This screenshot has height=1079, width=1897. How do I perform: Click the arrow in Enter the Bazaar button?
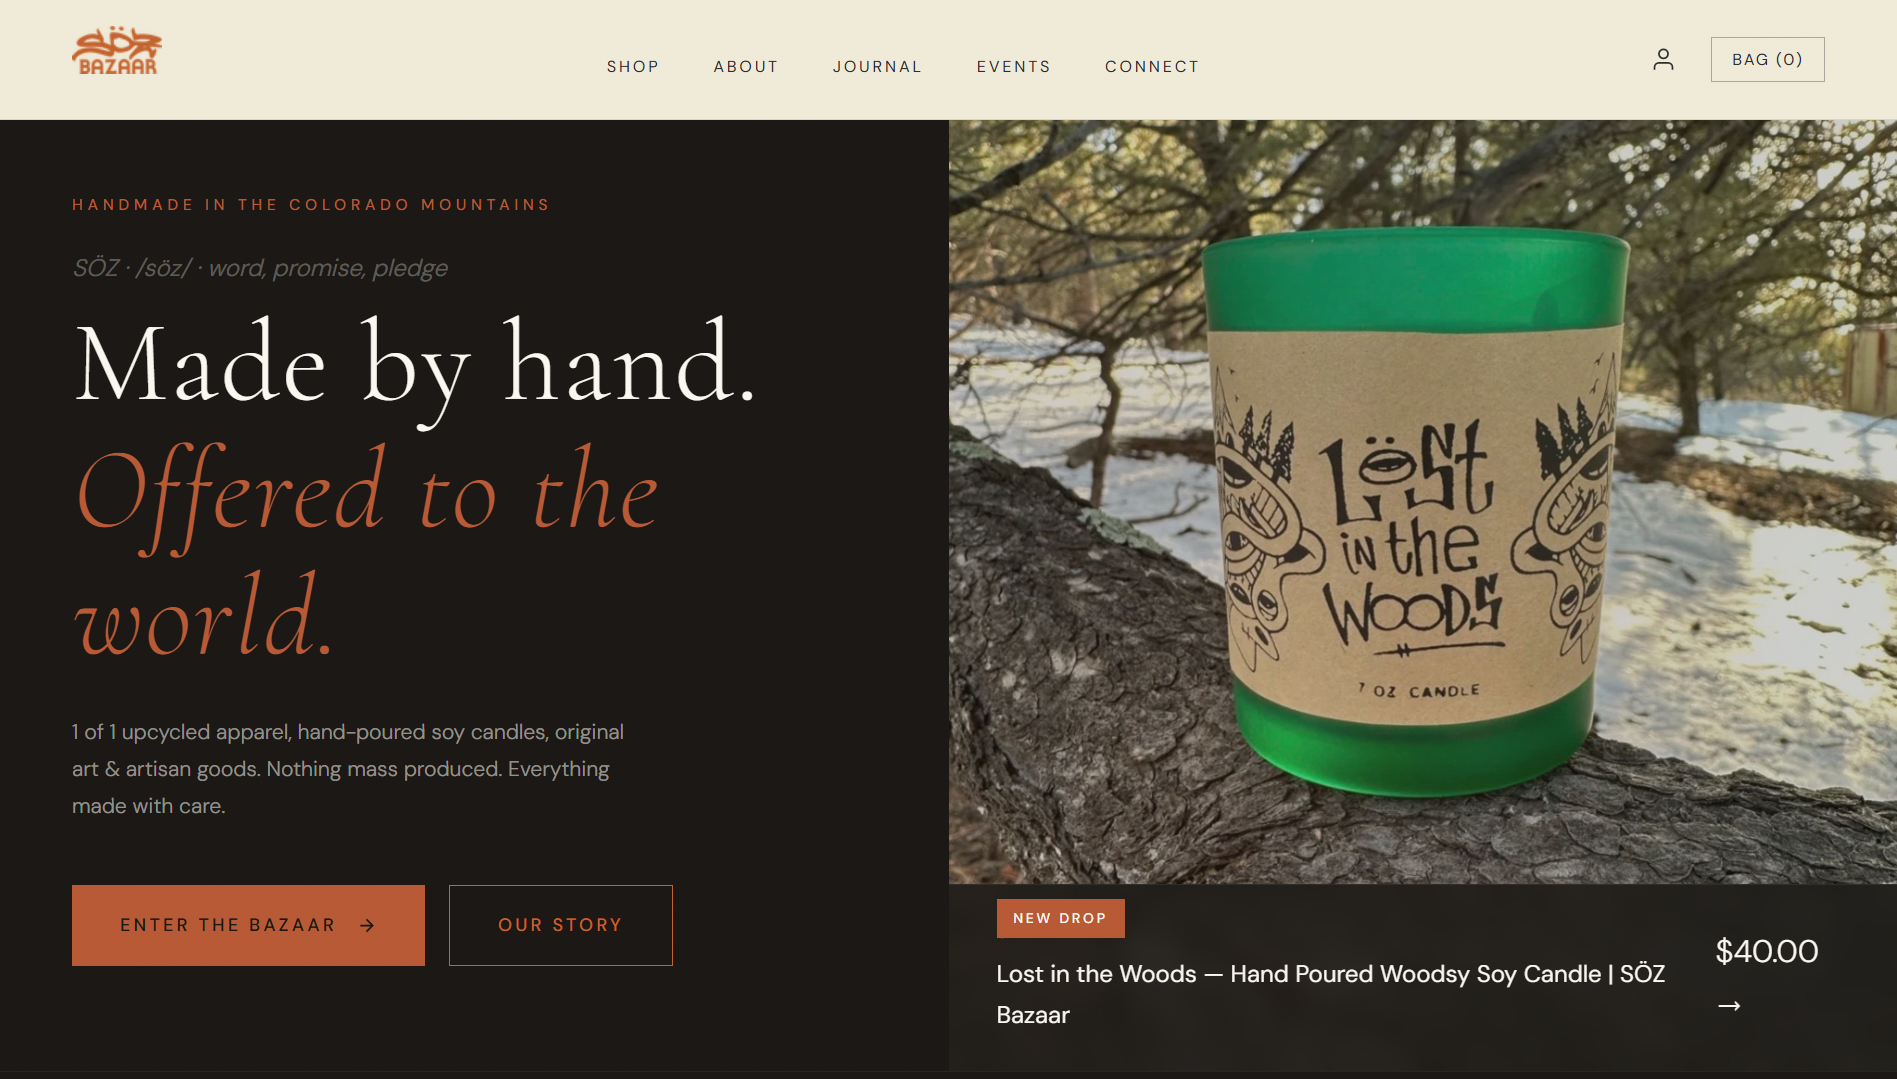(367, 926)
